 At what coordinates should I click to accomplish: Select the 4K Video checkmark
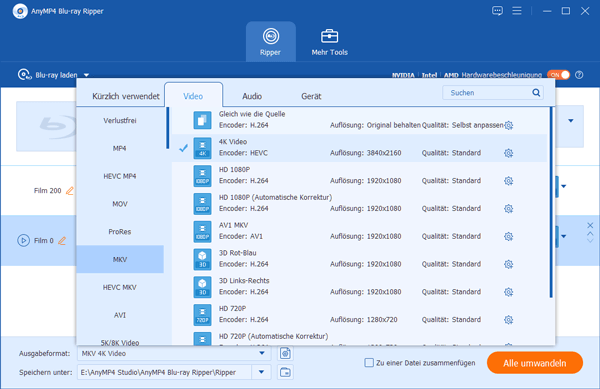184,148
